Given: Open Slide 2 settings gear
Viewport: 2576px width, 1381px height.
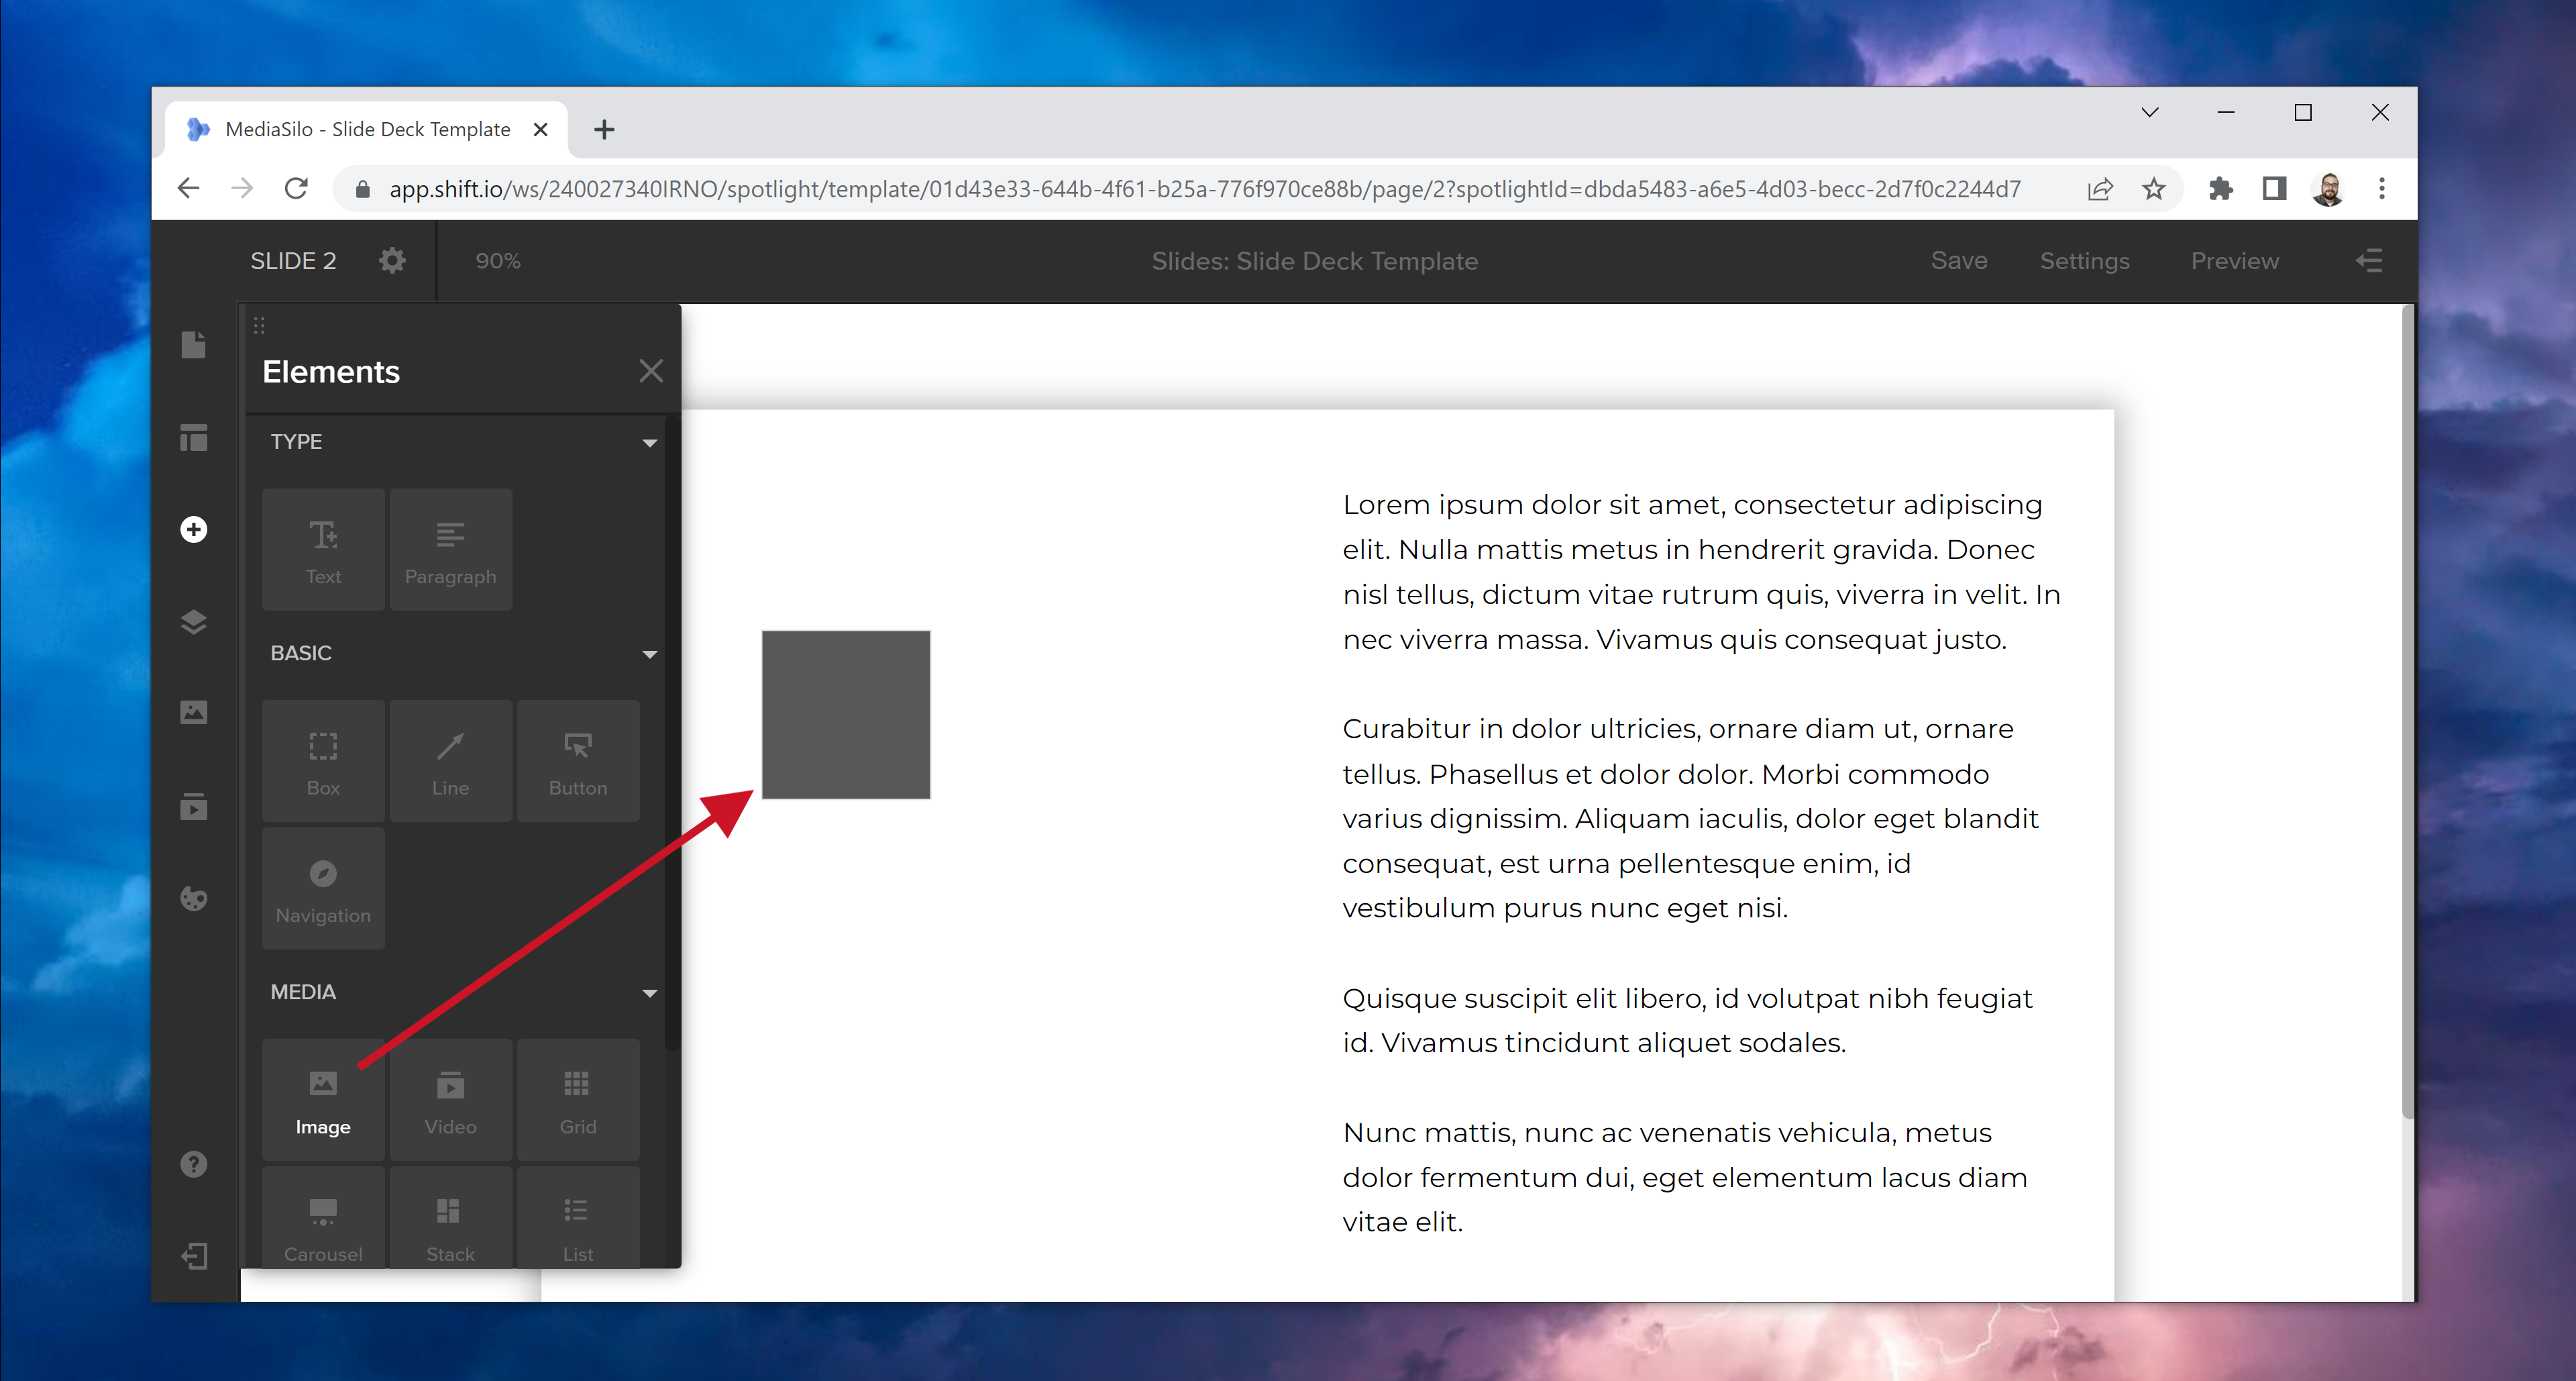Looking at the screenshot, I should click(392, 261).
